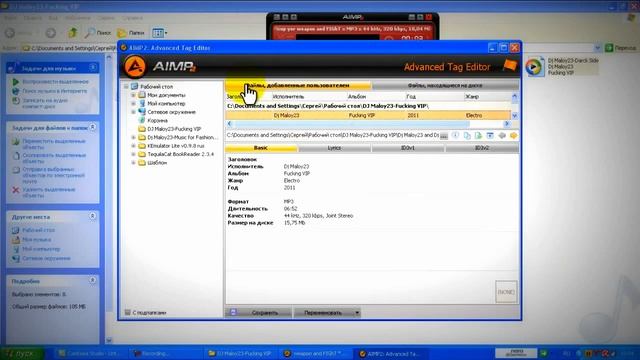Click the save disk icon on the Сохранить button
The height and width of the screenshot is (360, 640).
tap(233, 313)
